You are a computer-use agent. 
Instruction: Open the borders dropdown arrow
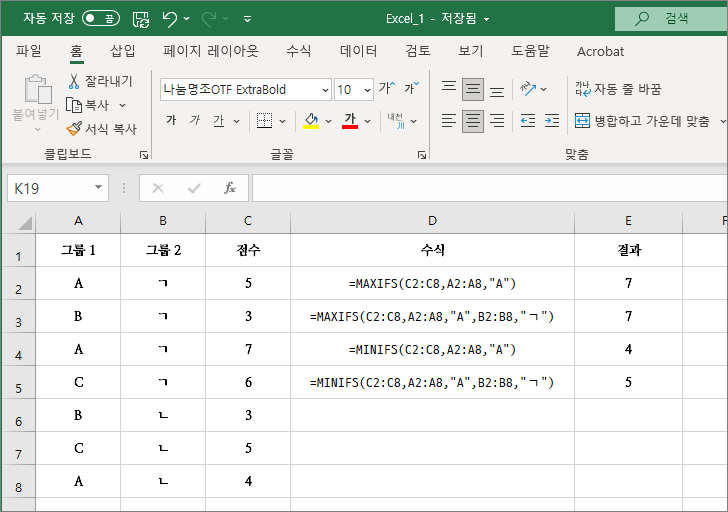pos(282,121)
